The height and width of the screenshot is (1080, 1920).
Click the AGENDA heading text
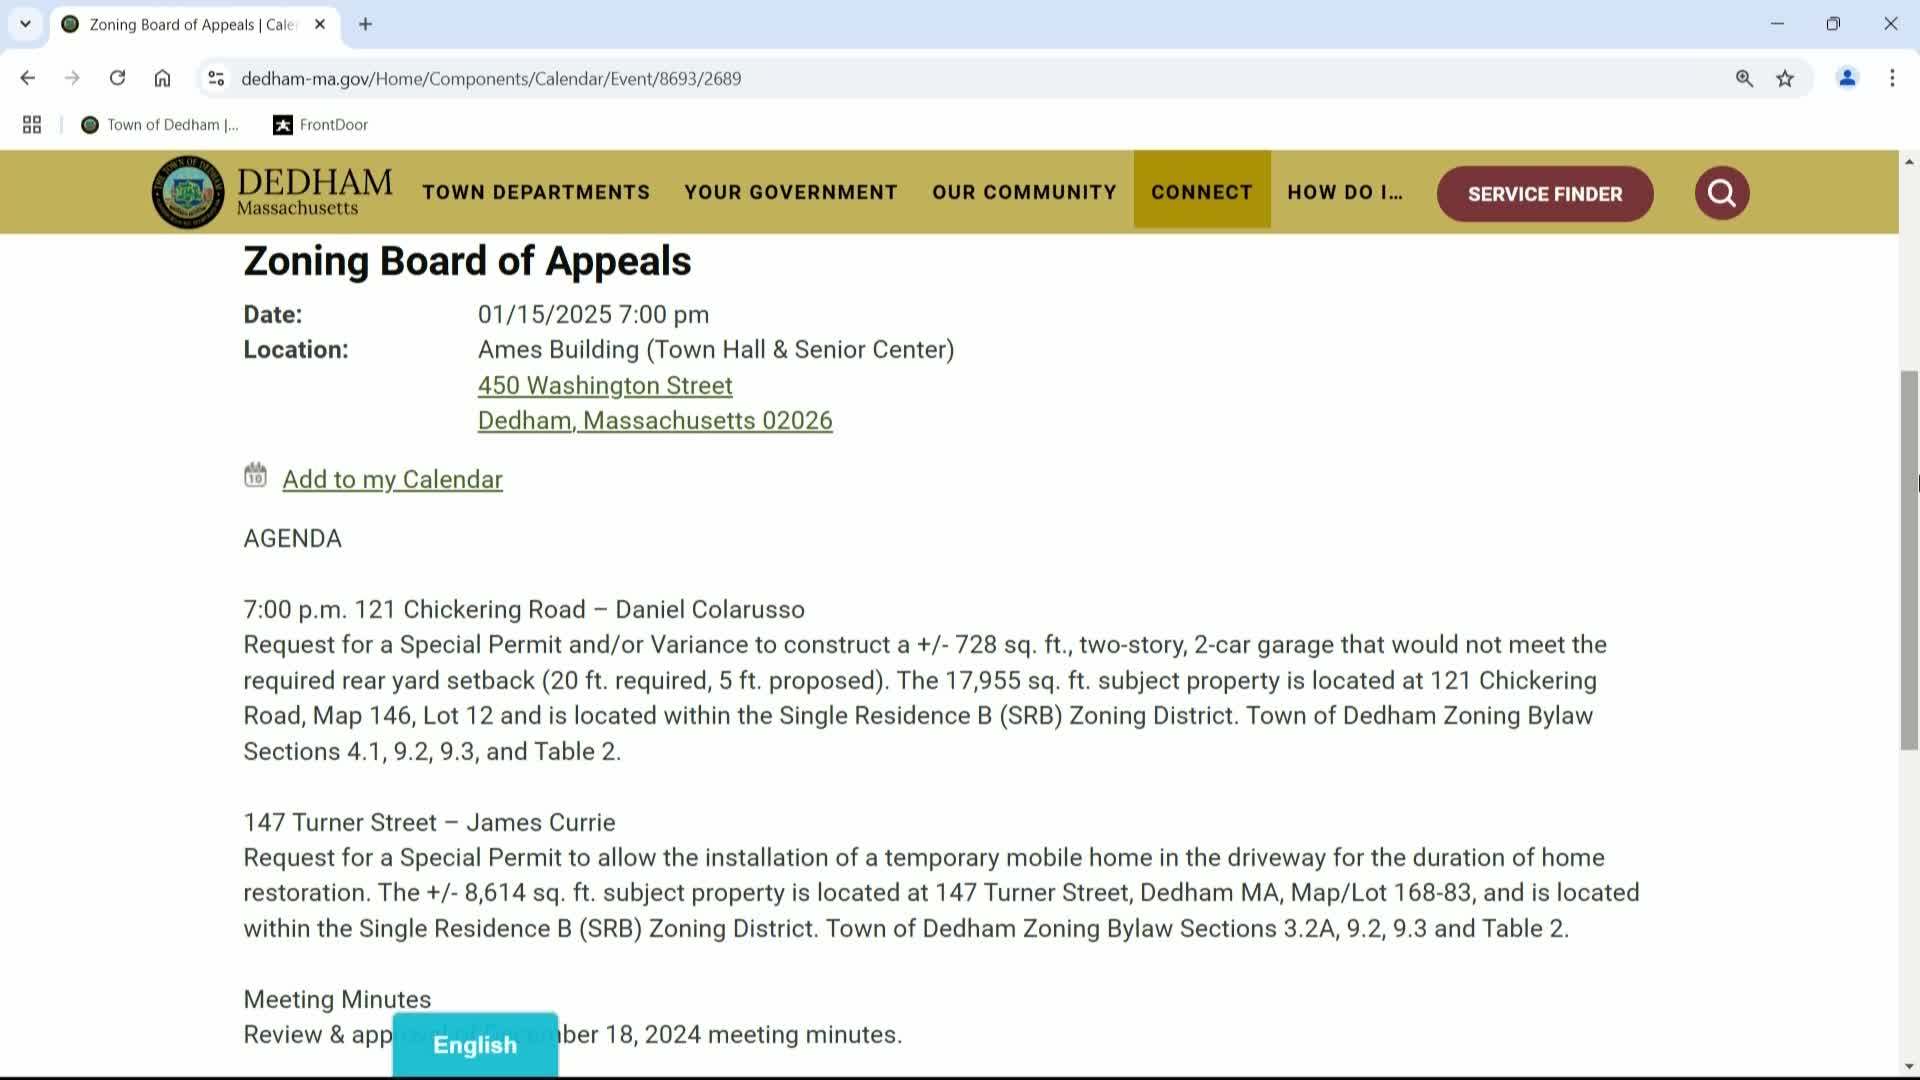coord(293,538)
